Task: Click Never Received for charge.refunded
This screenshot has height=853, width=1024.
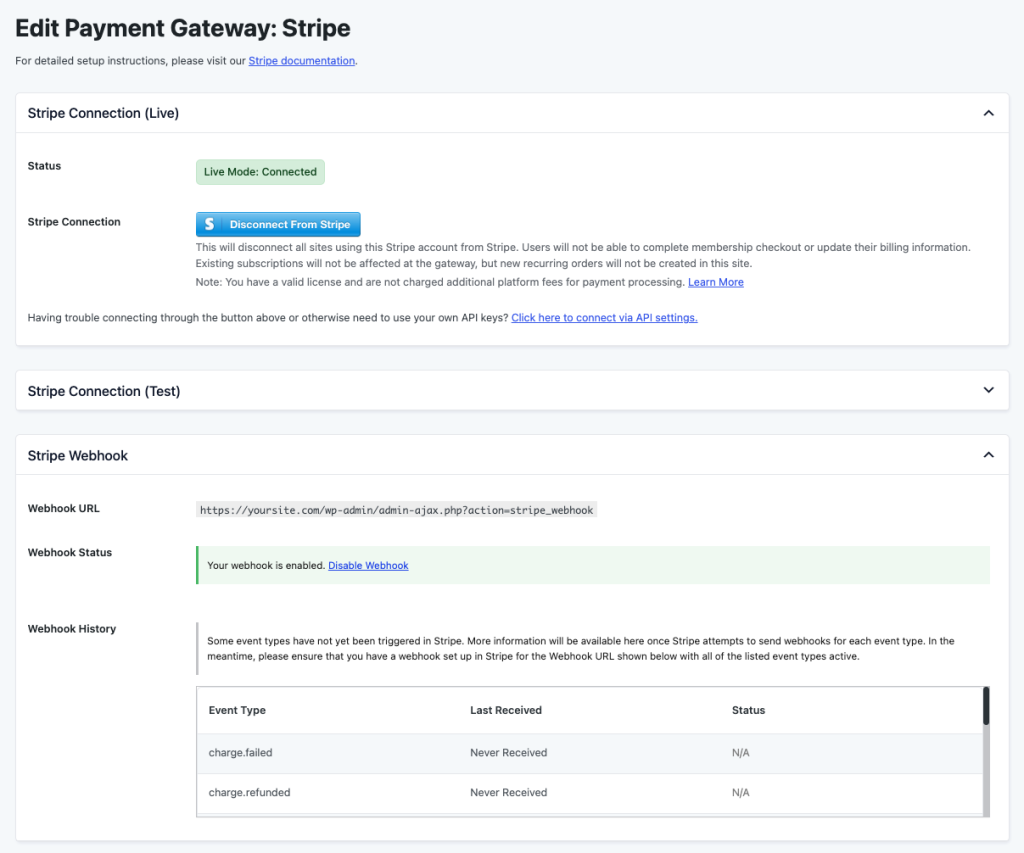Action: point(509,792)
